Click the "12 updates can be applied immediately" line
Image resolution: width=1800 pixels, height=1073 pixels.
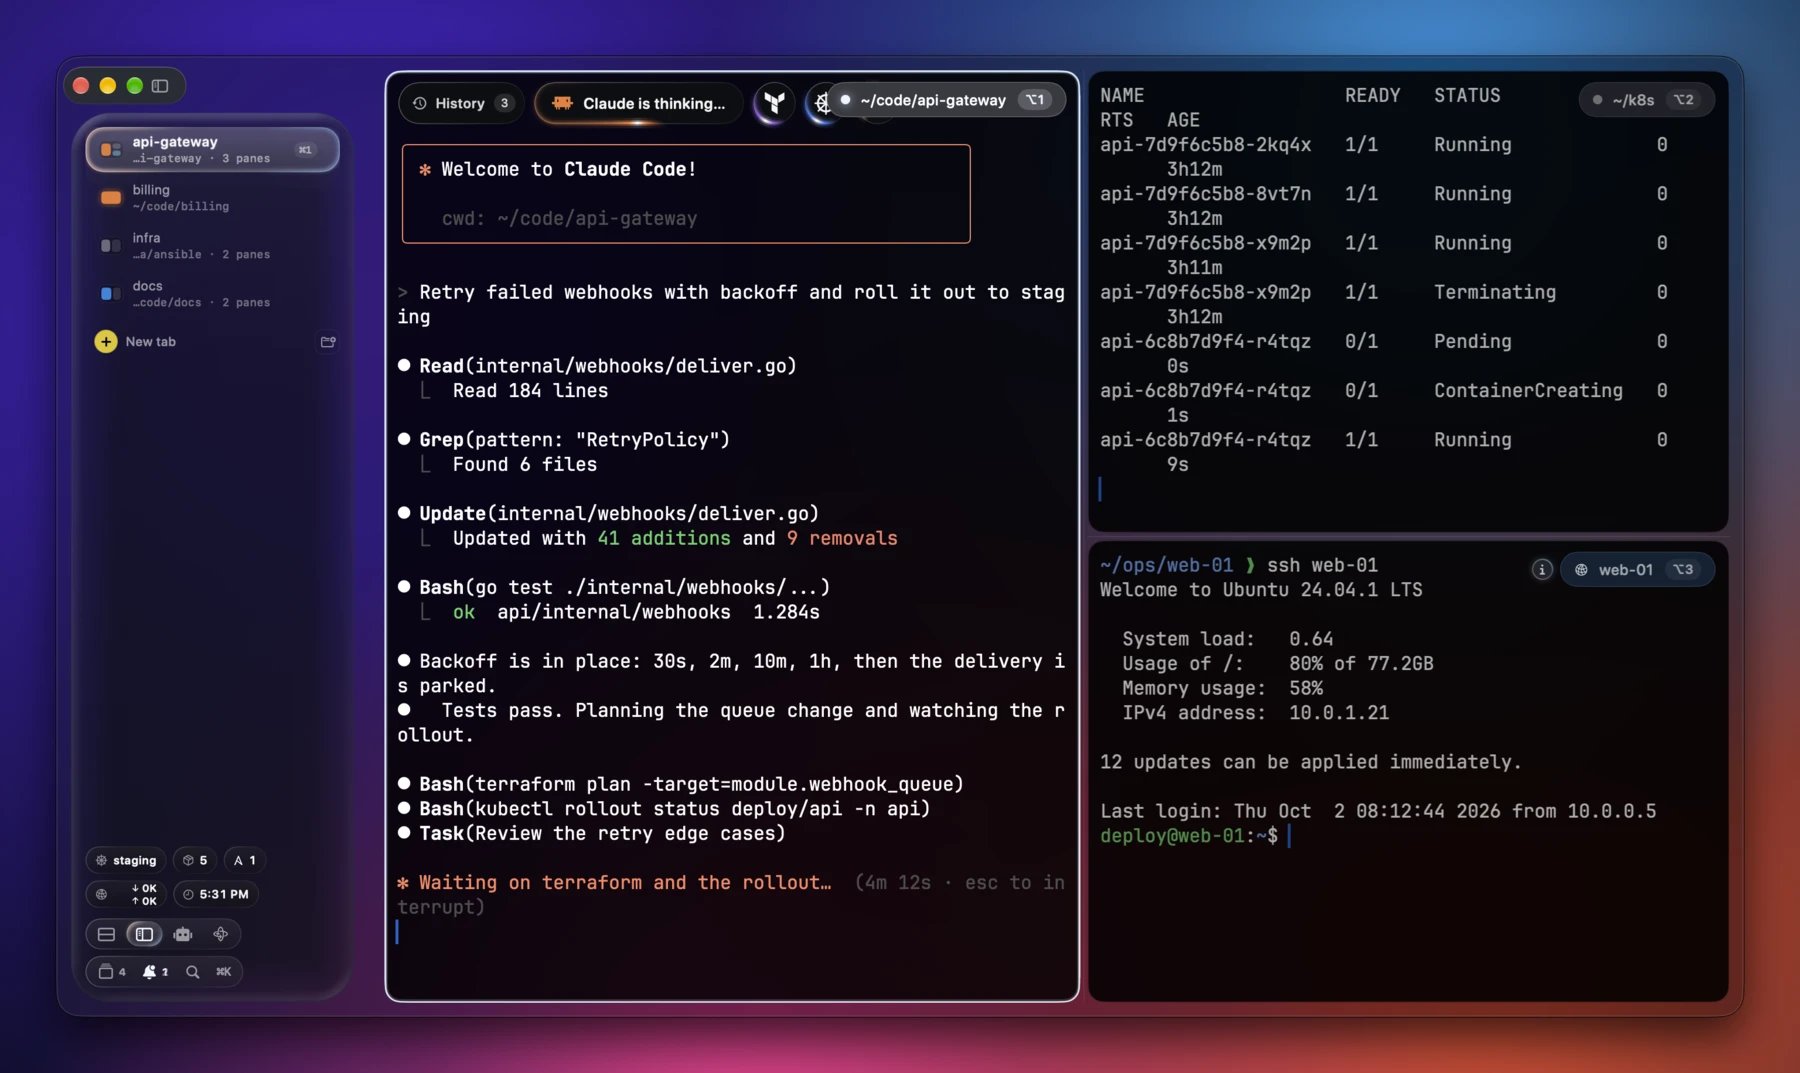1310,762
